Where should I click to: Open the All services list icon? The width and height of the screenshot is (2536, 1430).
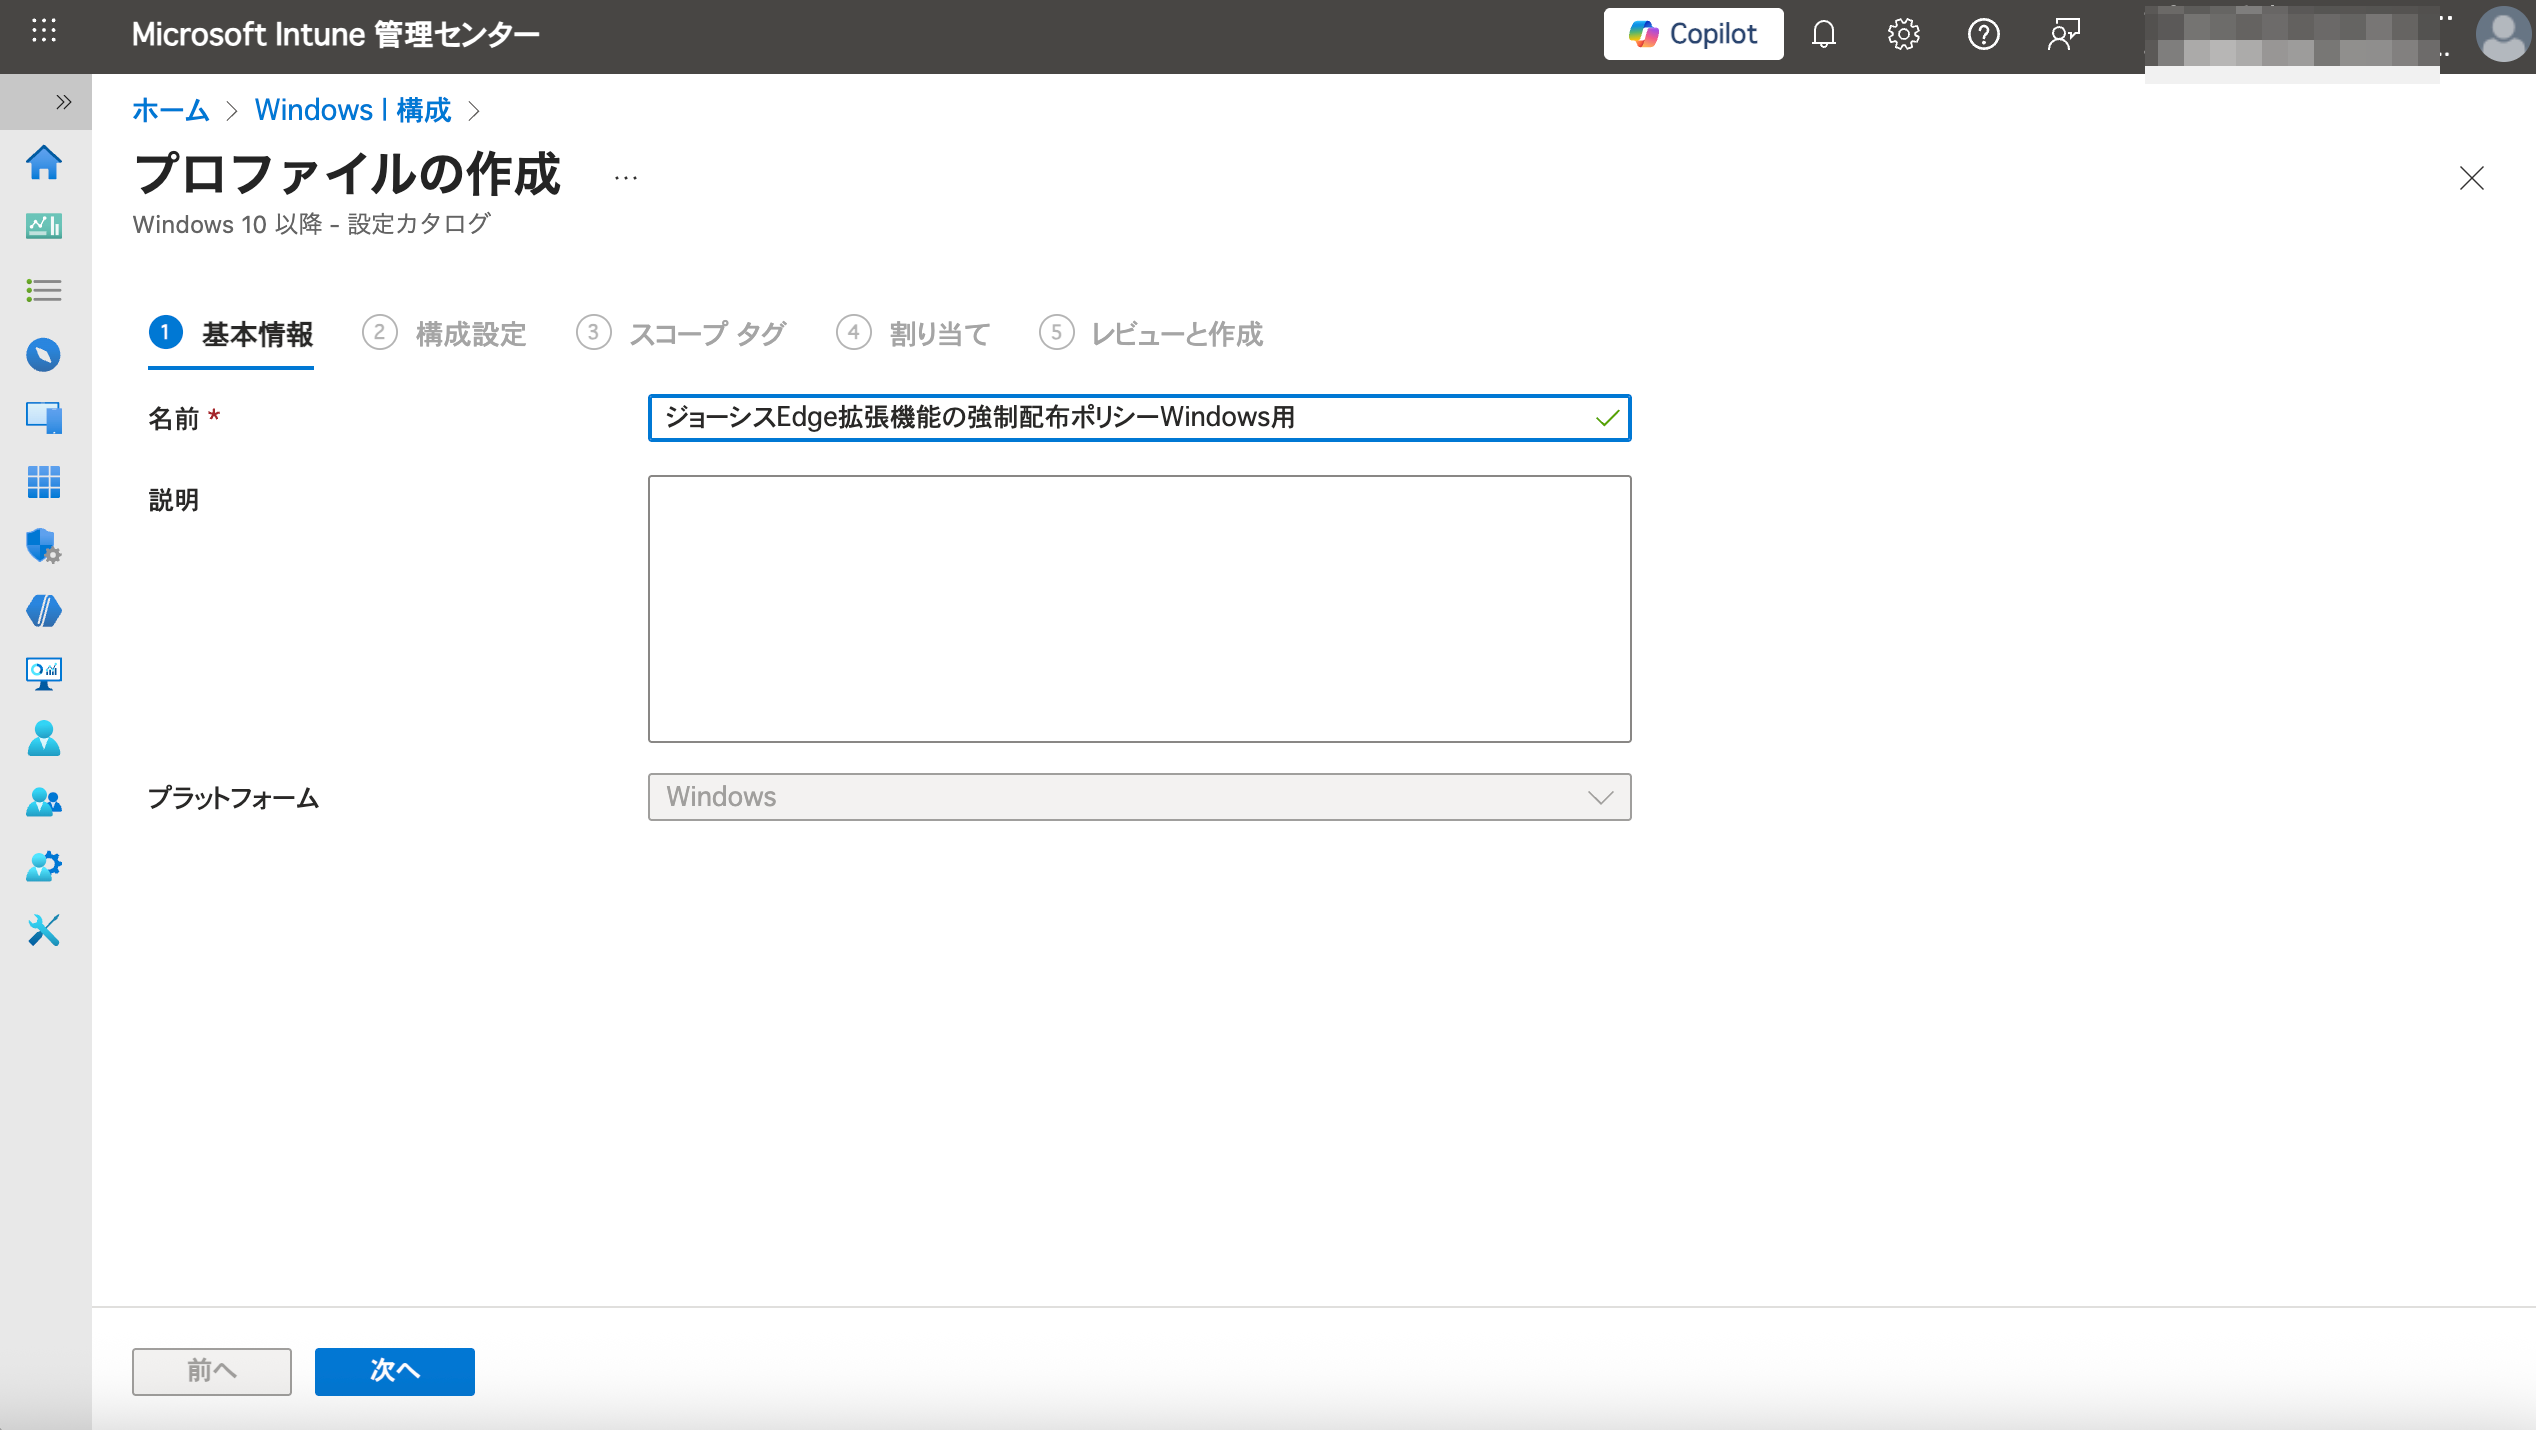coord(44,290)
